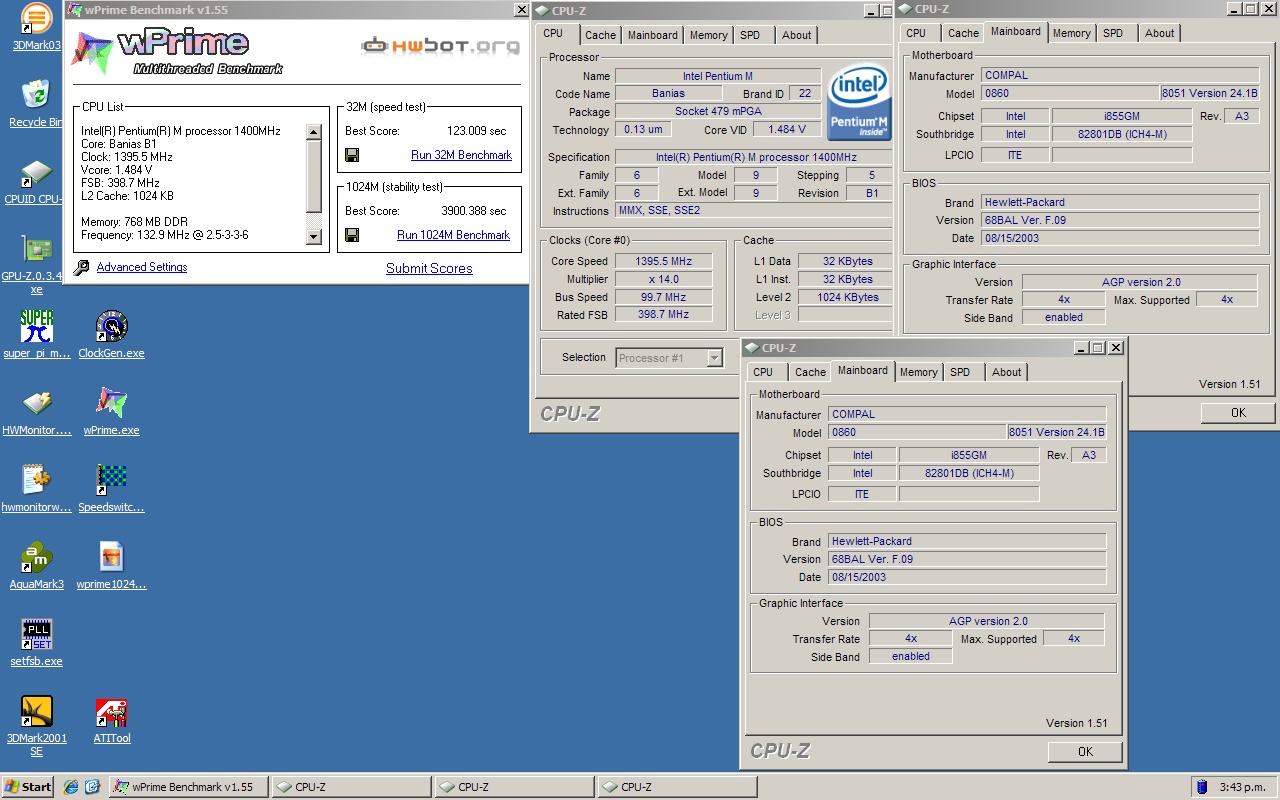
Task: Open the 3DMark2001 SE desktop shortcut
Action: (37, 726)
